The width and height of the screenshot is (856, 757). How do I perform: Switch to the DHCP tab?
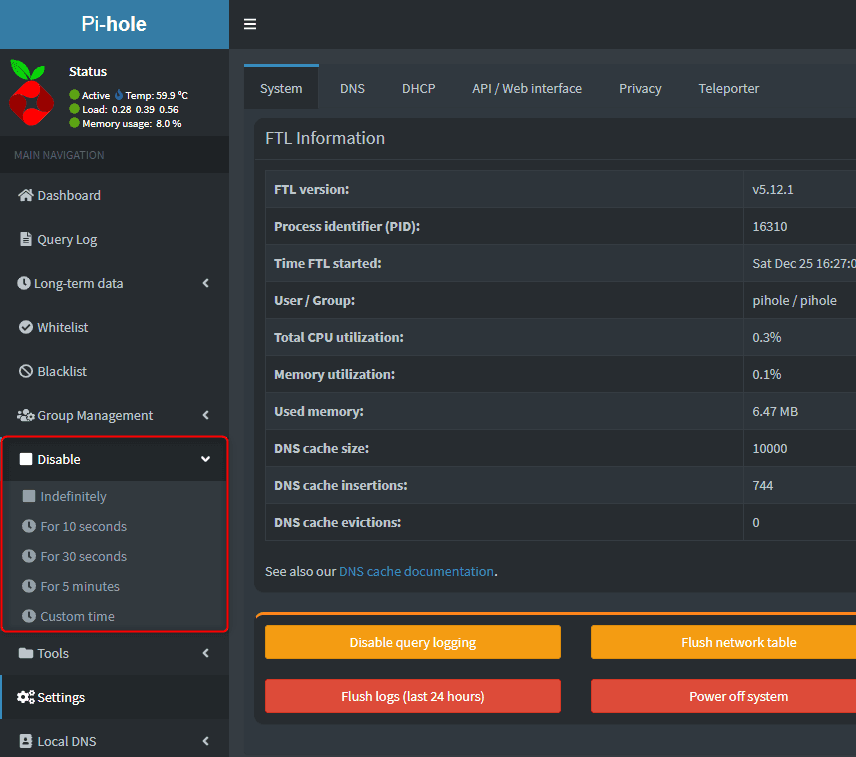tap(419, 88)
